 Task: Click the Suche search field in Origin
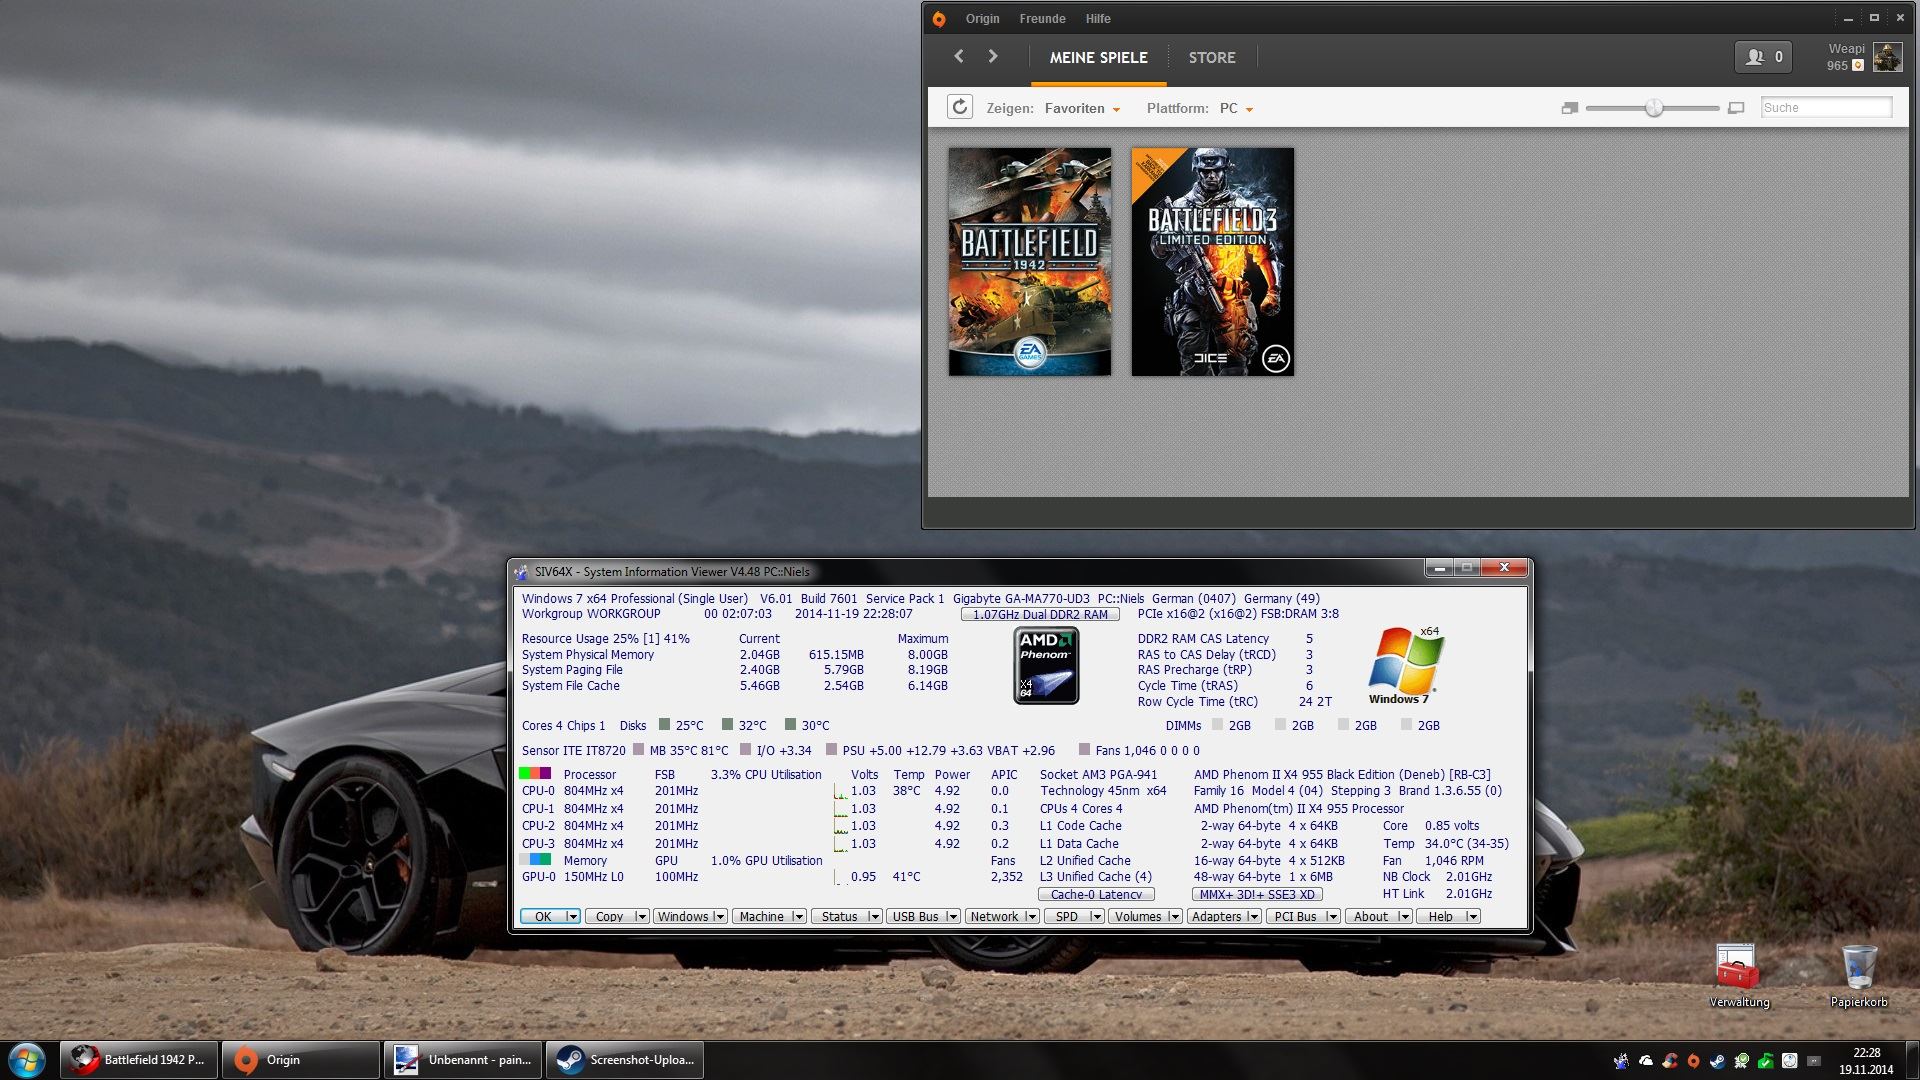1825,107
